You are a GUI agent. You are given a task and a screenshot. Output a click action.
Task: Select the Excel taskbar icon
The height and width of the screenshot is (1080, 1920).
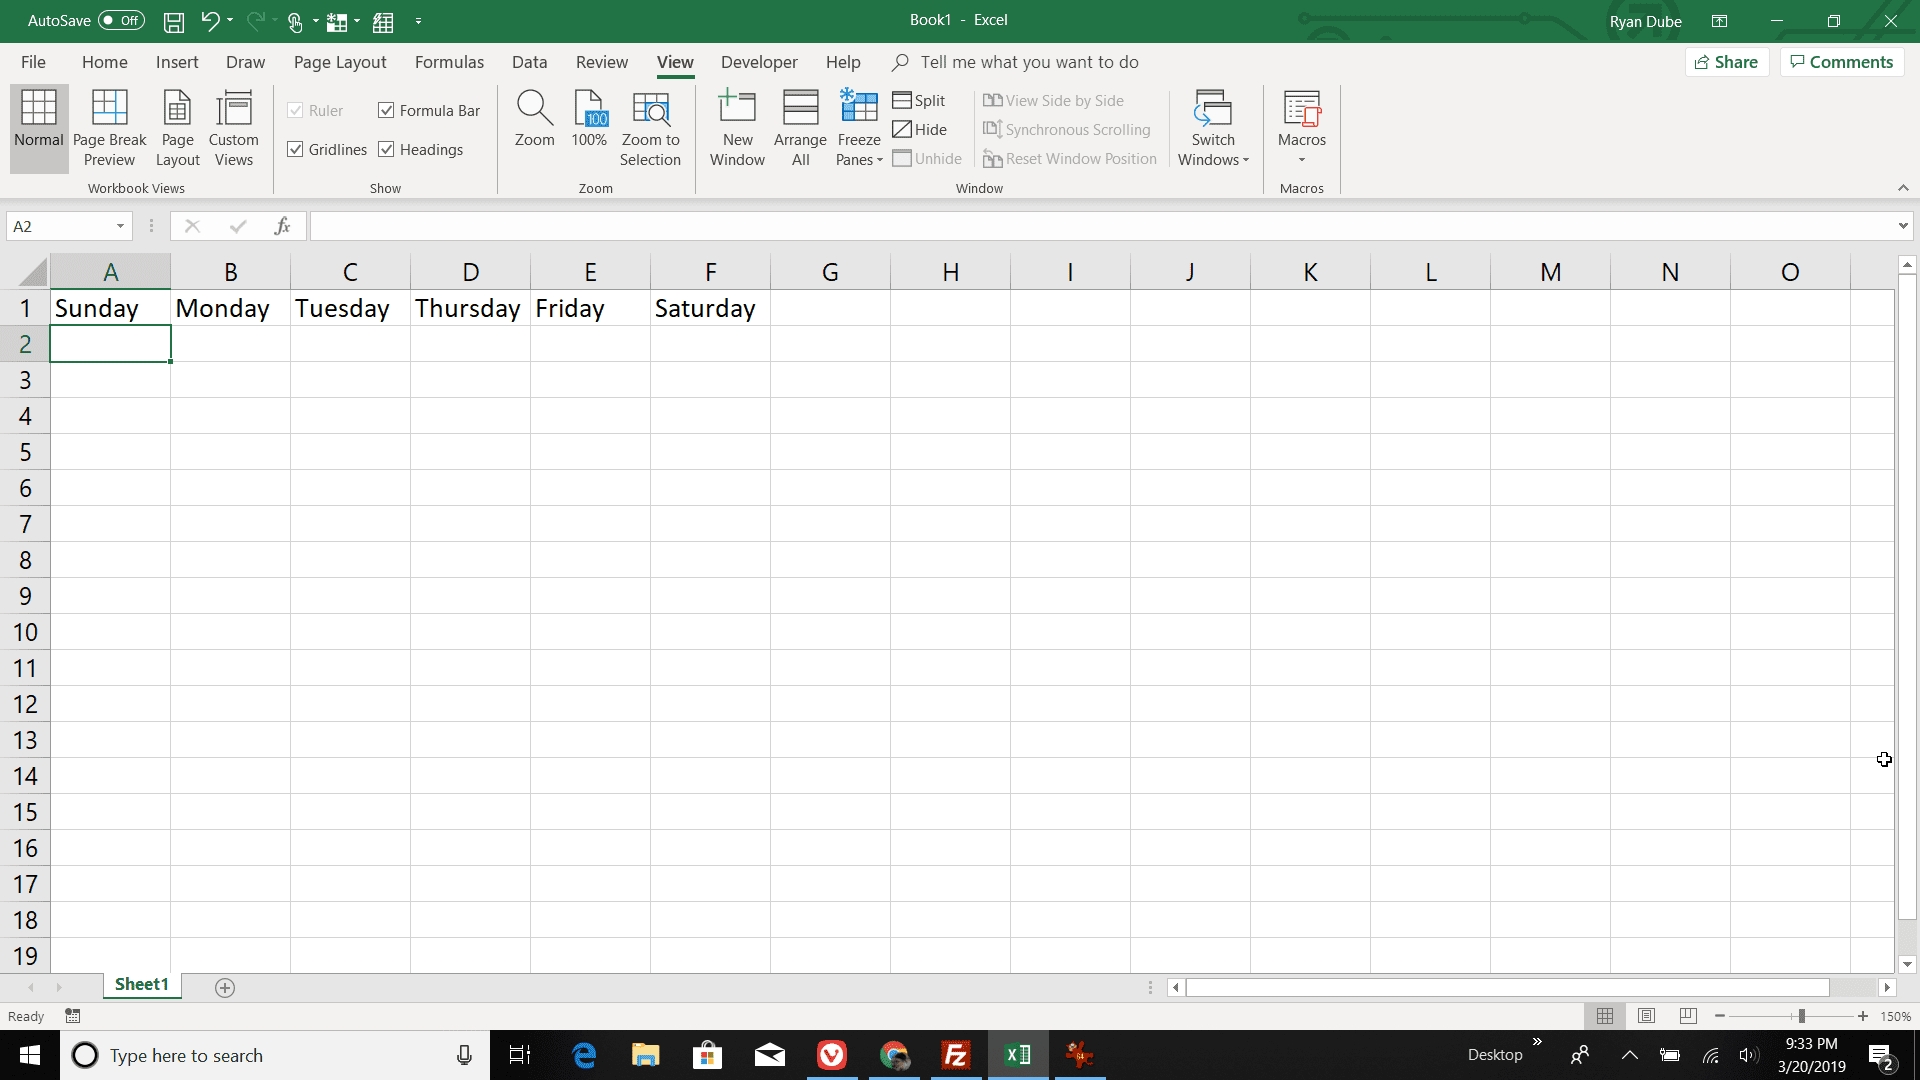tap(1017, 1054)
